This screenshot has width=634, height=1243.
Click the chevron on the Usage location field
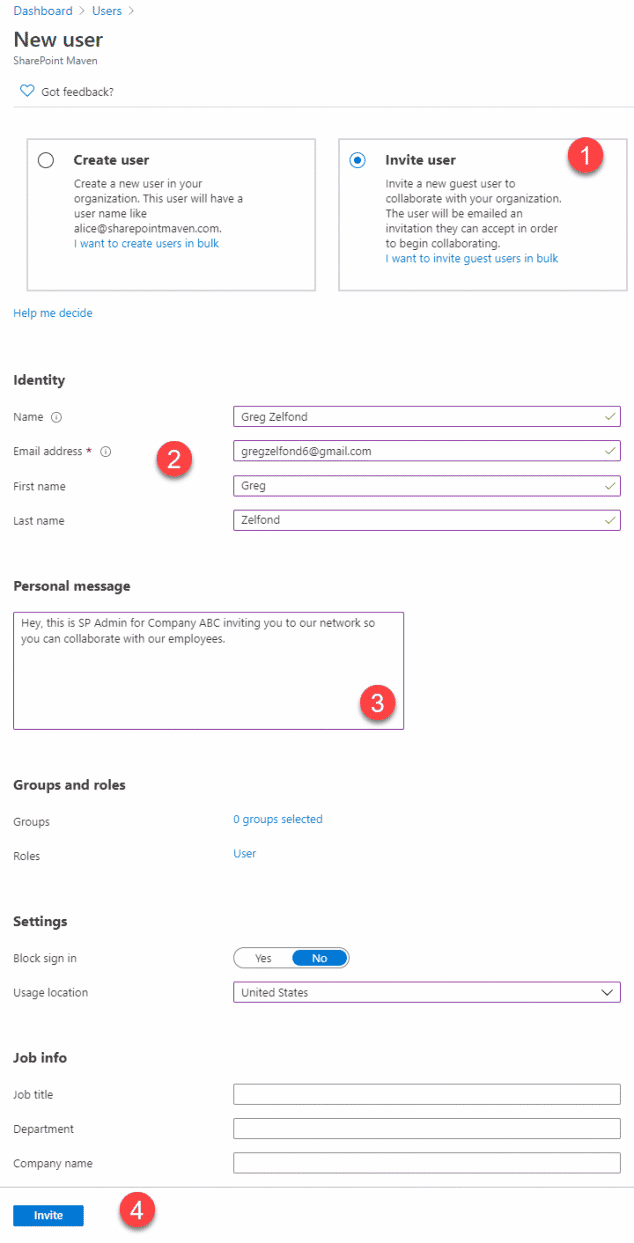tap(607, 992)
